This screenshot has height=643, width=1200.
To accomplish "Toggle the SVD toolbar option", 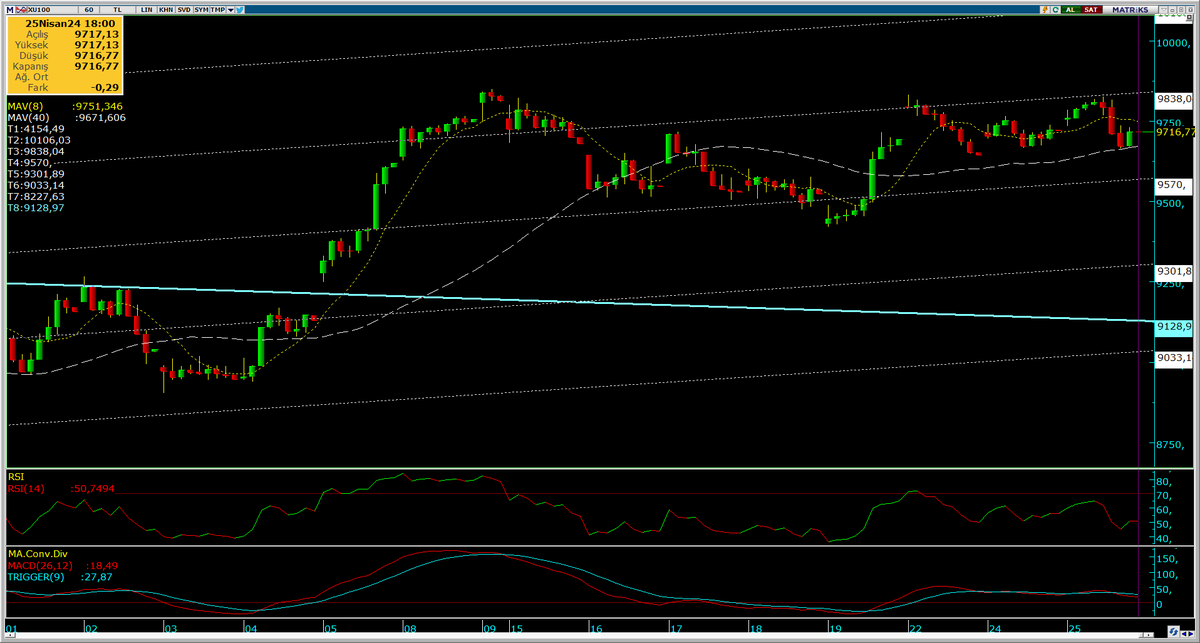I will click(184, 10).
